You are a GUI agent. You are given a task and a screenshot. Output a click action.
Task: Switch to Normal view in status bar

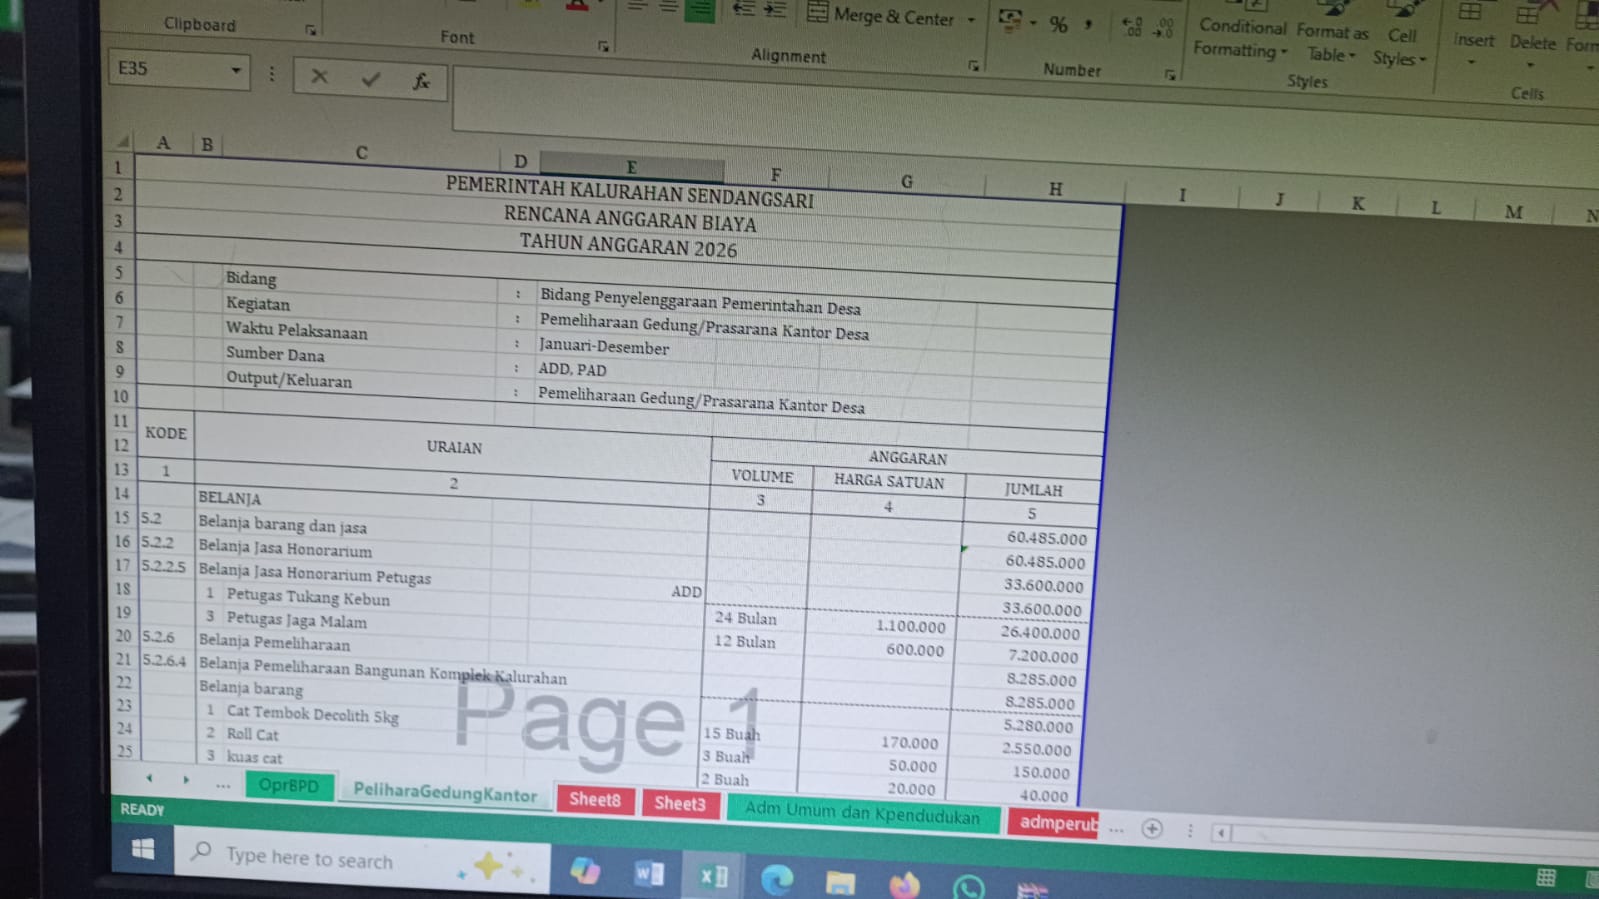click(1546, 878)
